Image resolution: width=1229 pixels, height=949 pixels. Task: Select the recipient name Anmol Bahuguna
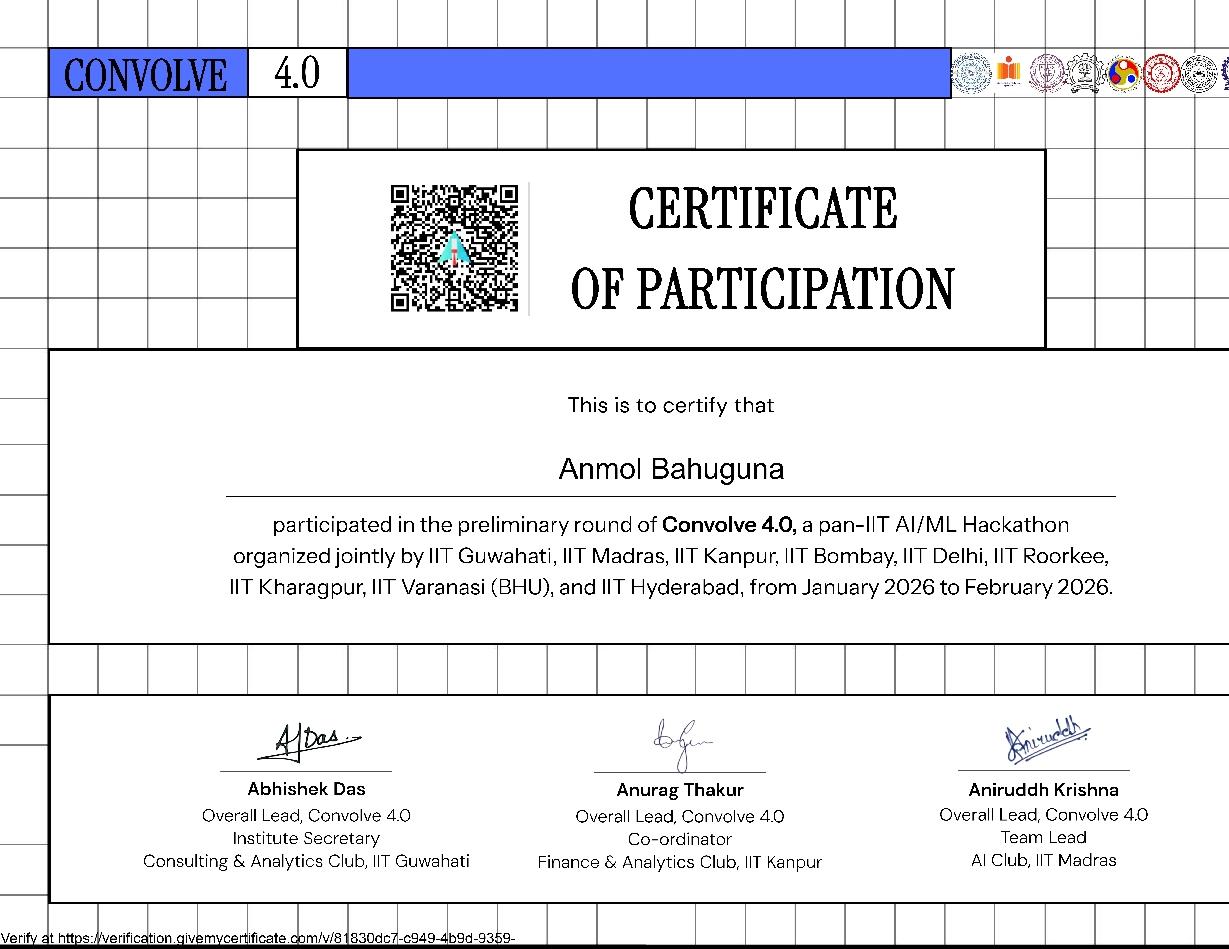(x=671, y=469)
